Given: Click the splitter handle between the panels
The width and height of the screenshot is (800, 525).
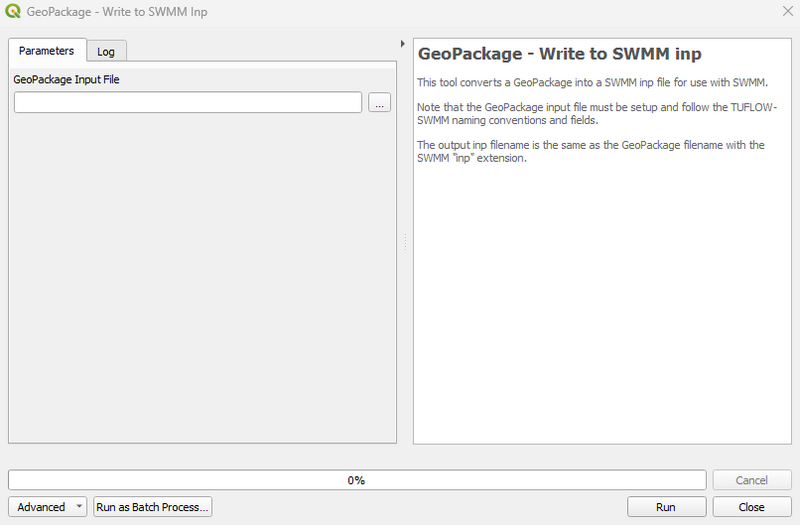Looking at the screenshot, I should click(x=405, y=242).
